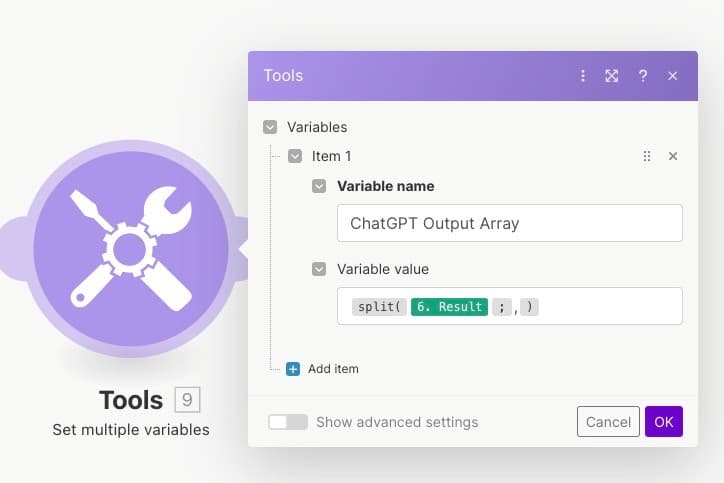Enable Show advanced settings toggle
724x483 pixels.
point(288,422)
